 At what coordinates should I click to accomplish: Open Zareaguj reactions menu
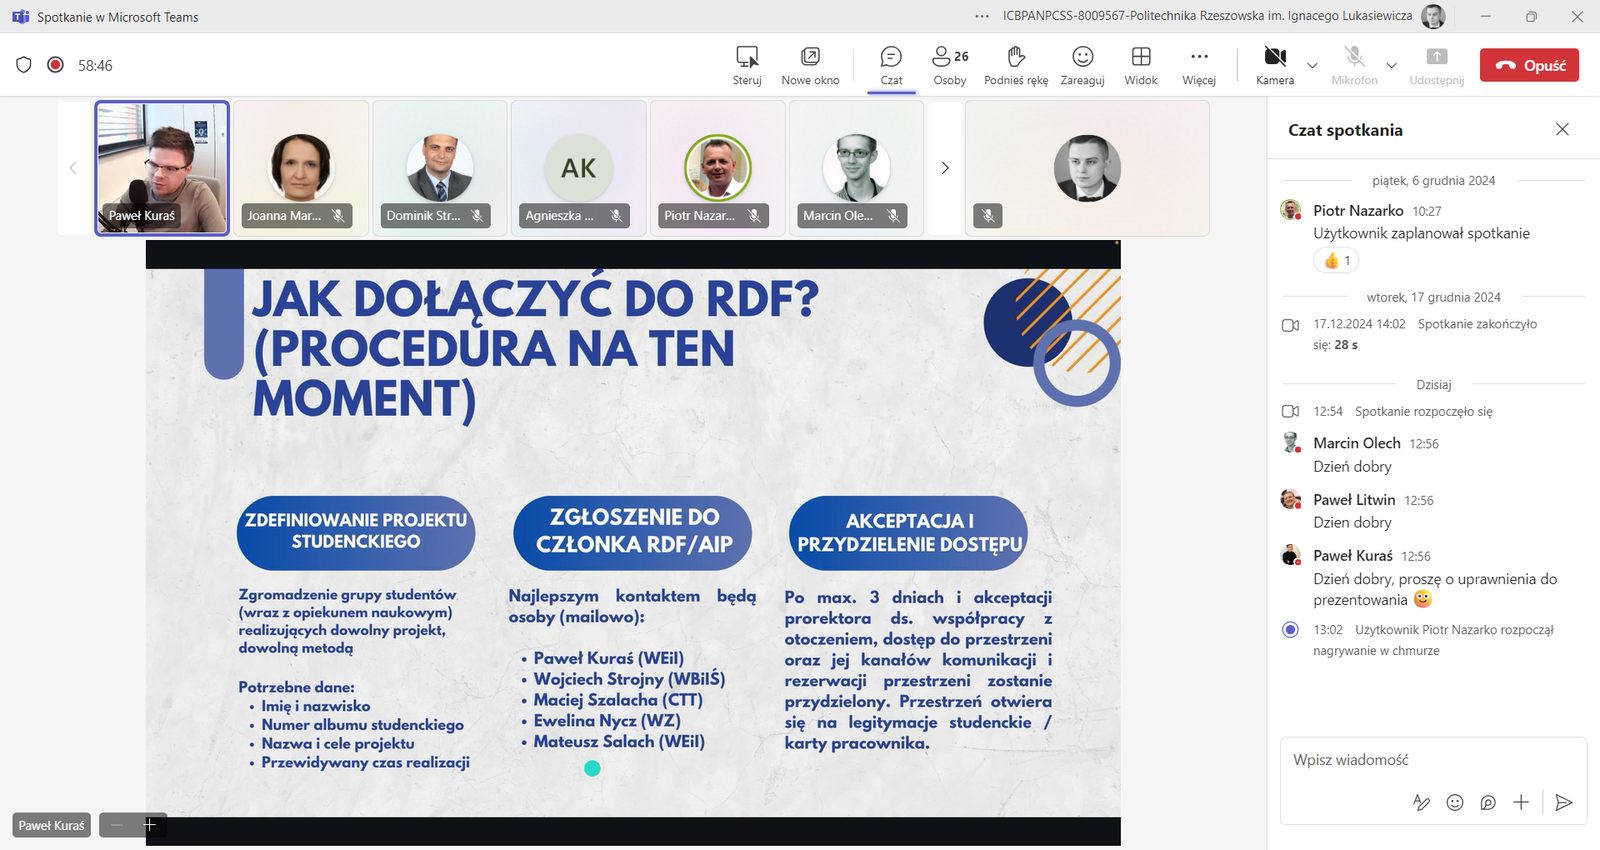(x=1082, y=65)
